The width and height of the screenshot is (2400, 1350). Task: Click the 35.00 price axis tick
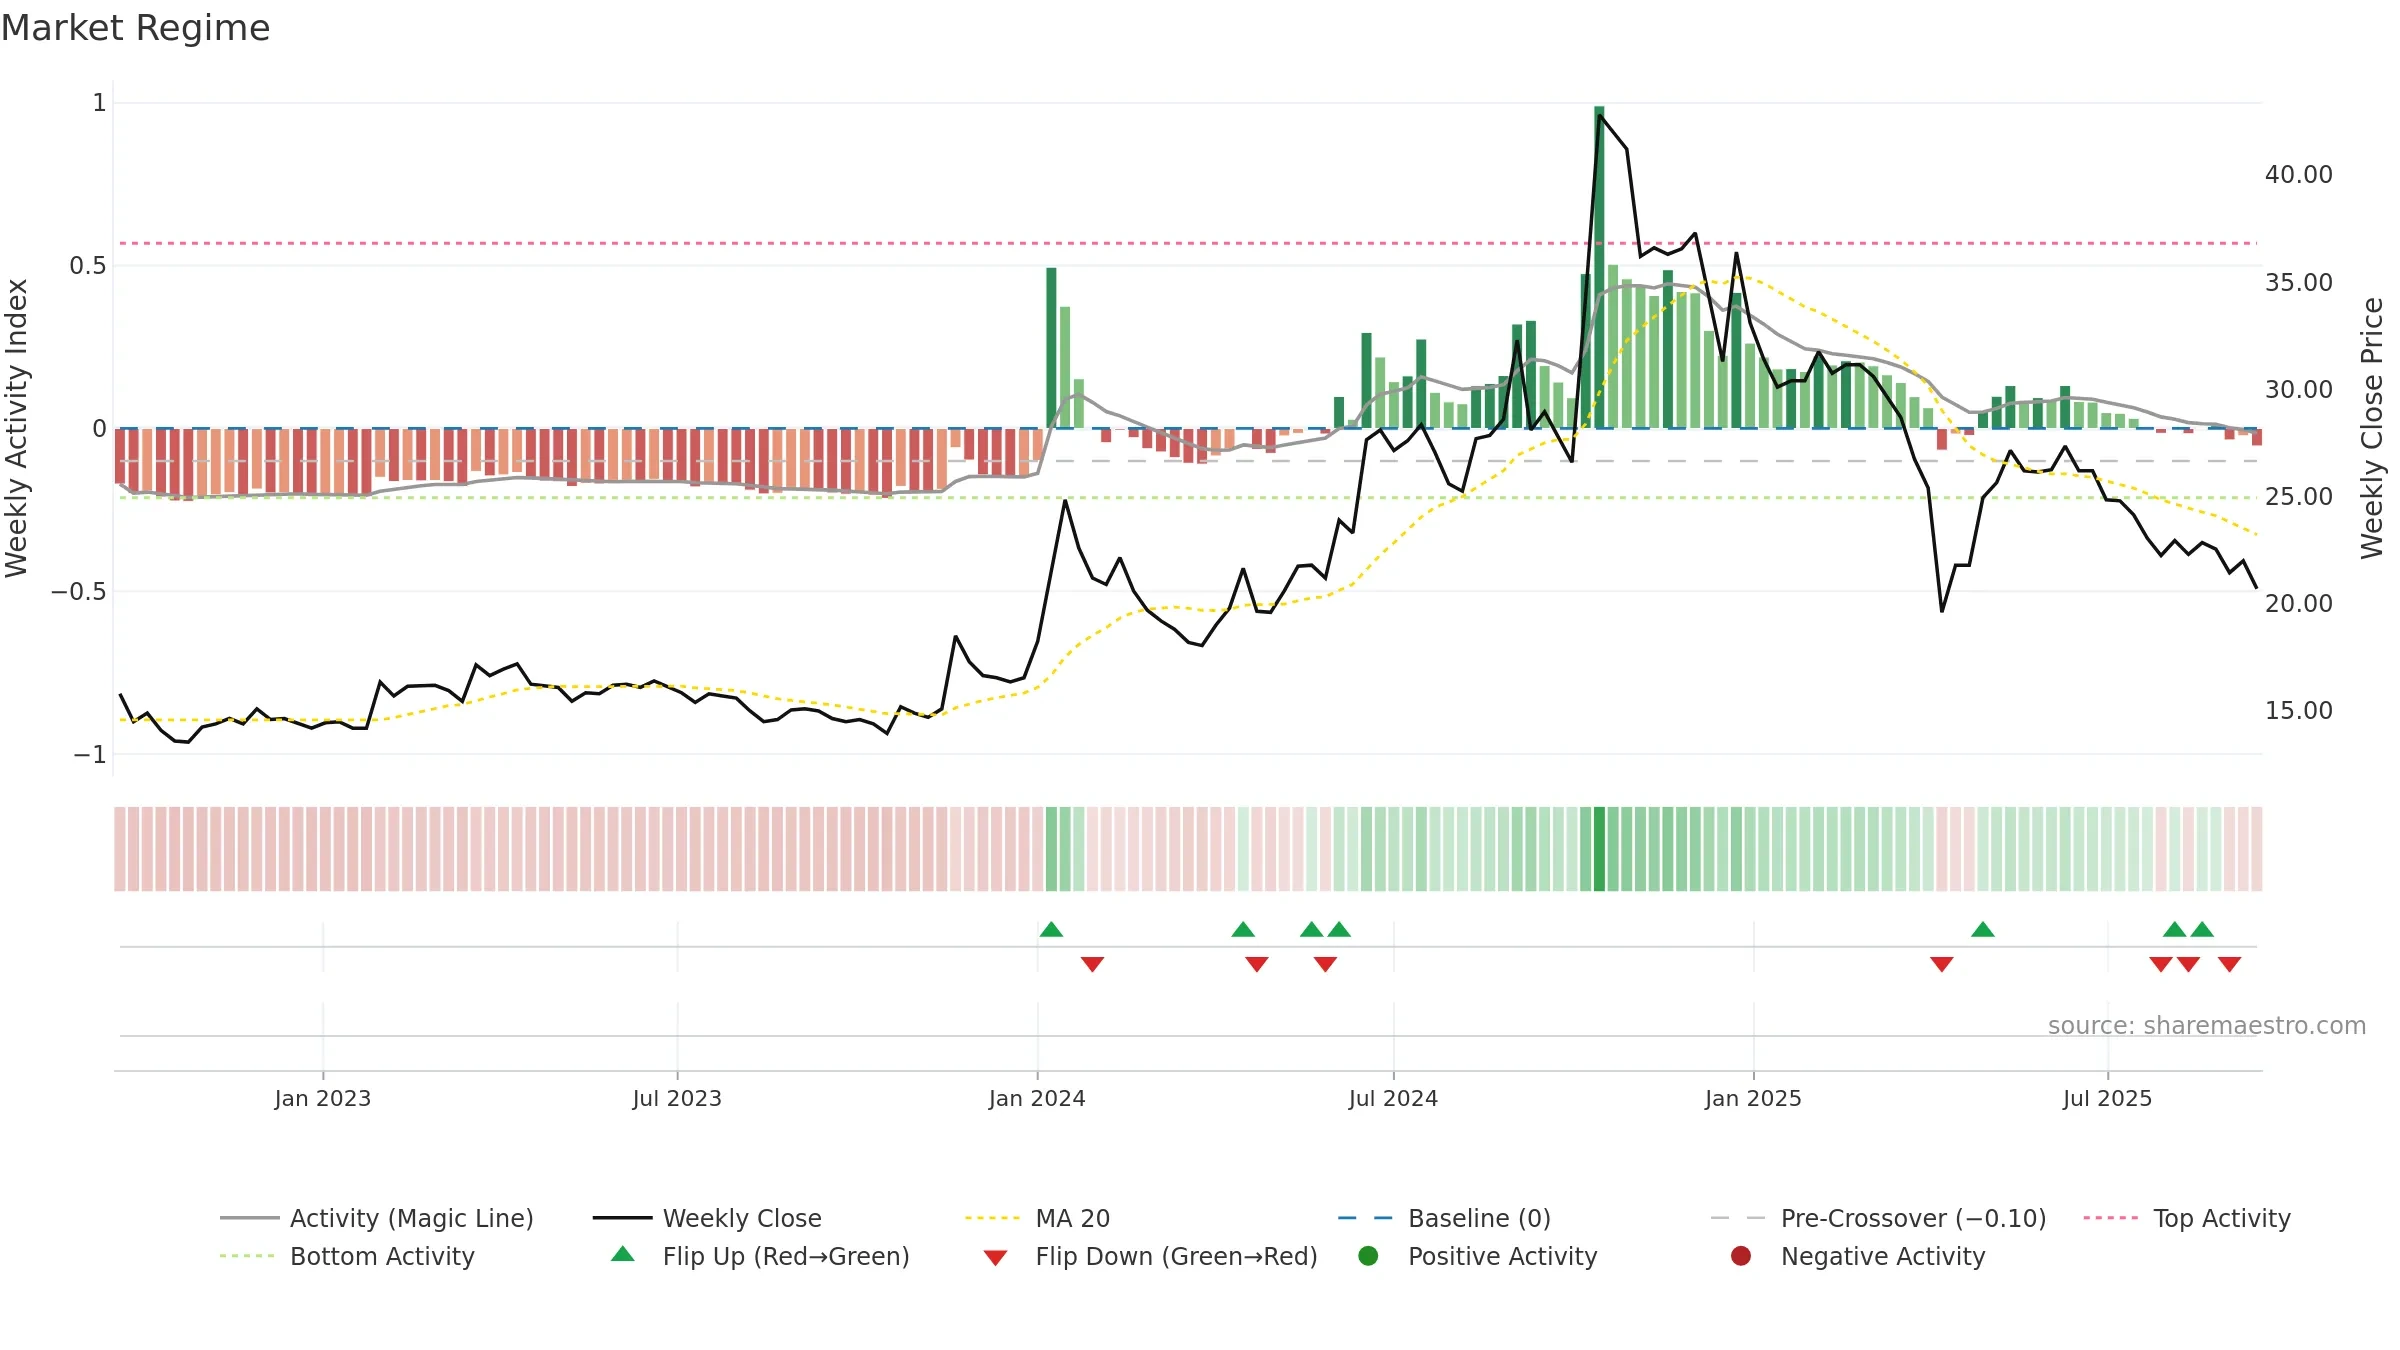2298,283
